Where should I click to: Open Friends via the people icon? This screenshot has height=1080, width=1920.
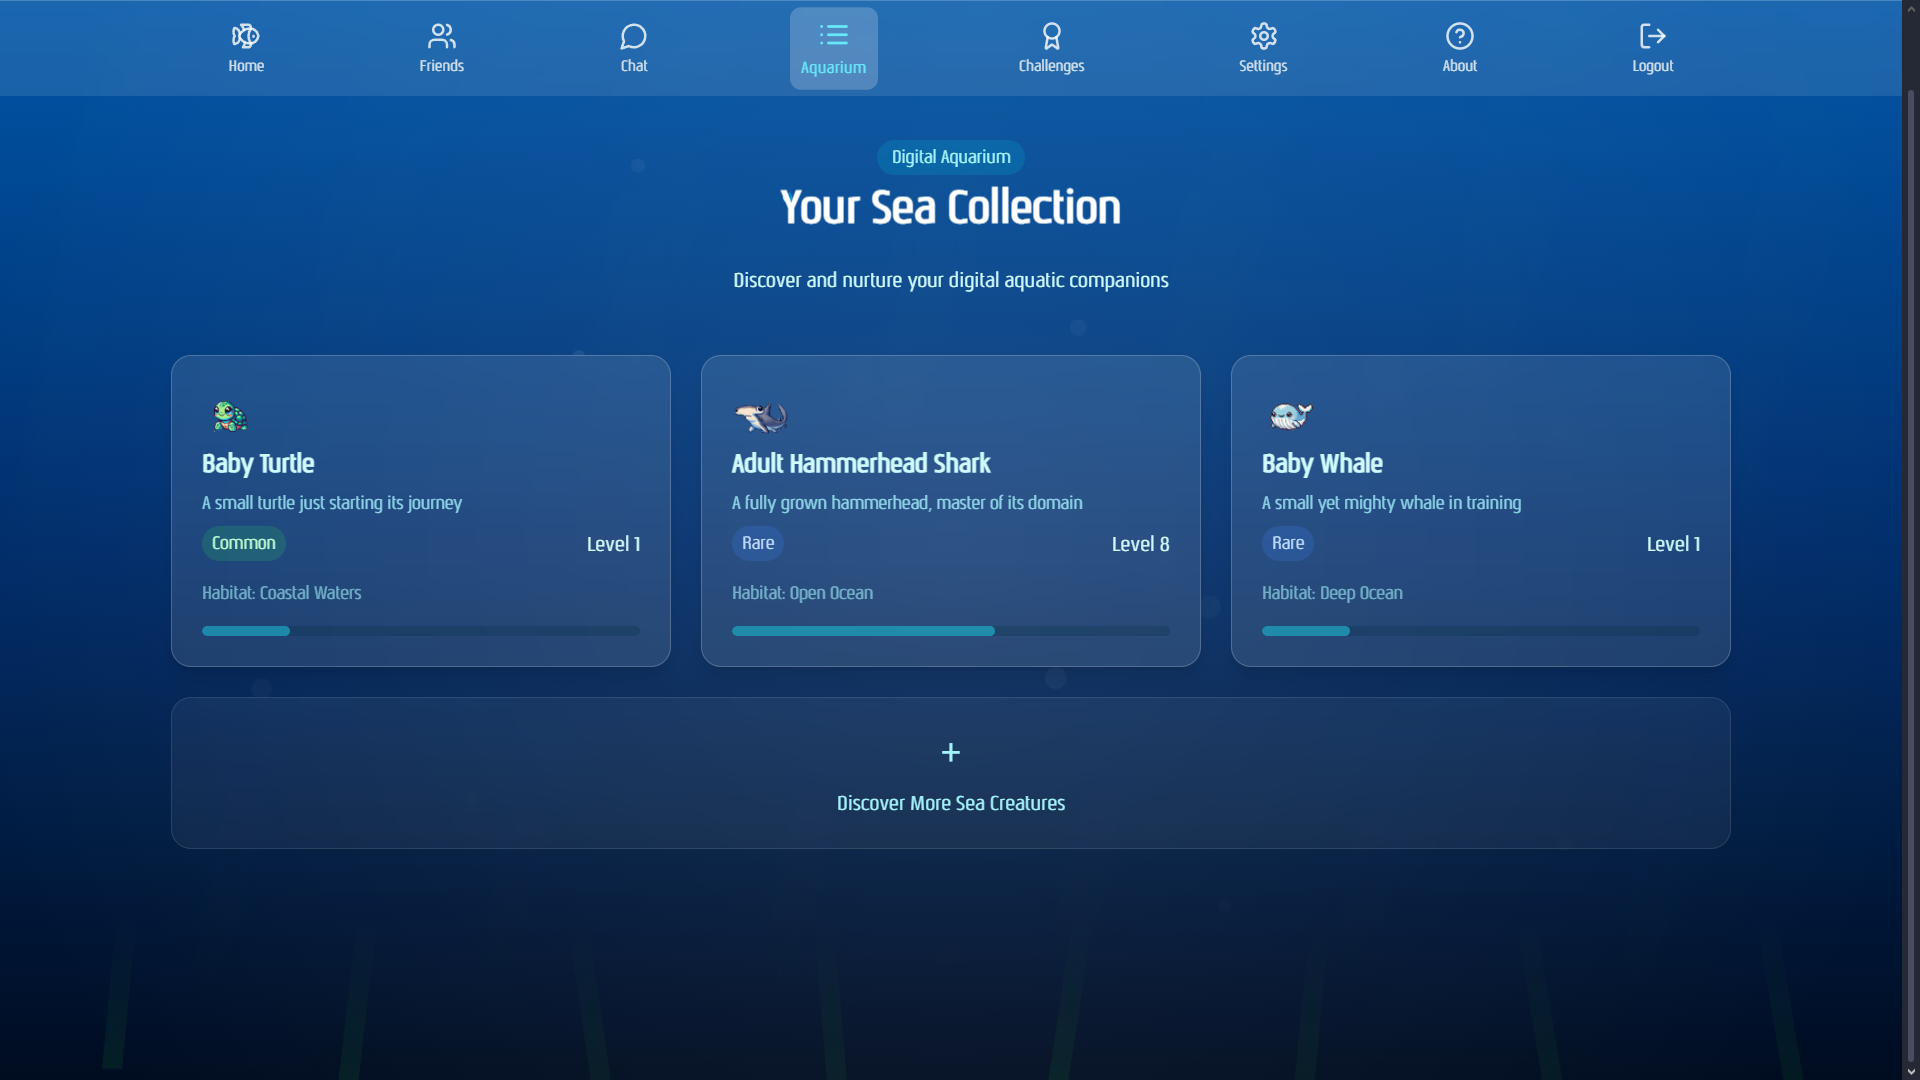coord(441,37)
